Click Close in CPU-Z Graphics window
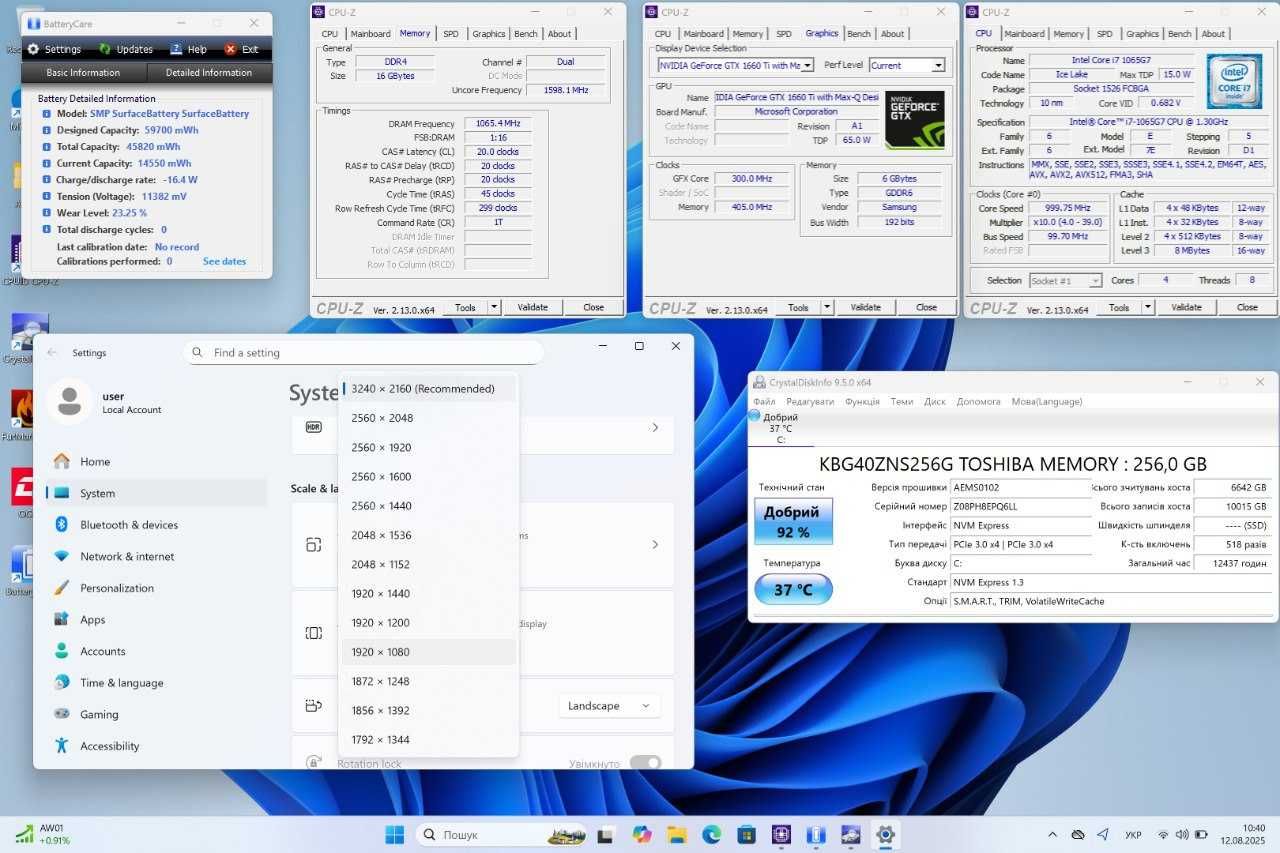 (927, 307)
